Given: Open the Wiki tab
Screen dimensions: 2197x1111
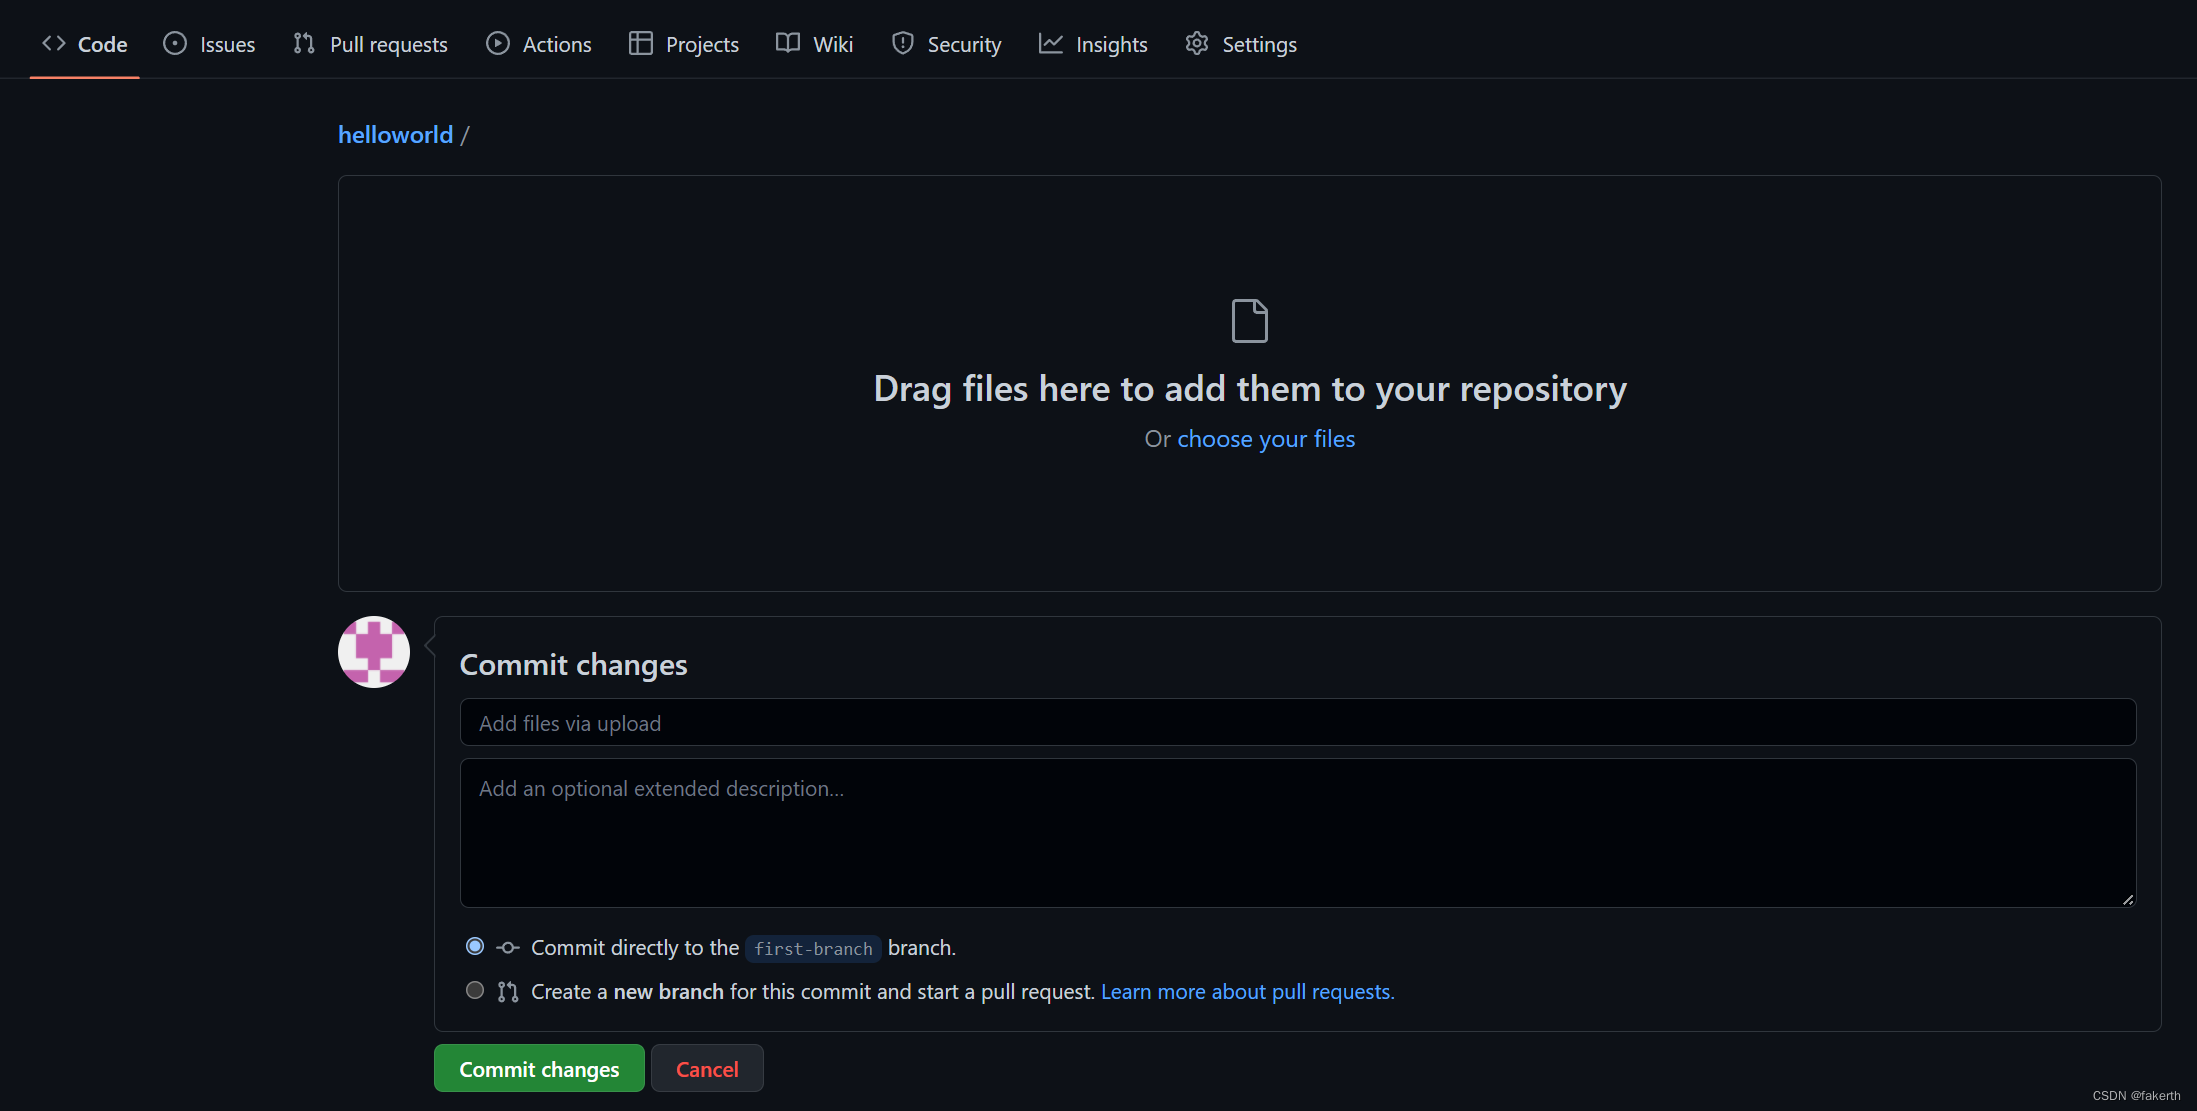Looking at the screenshot, I should (832, 44).
